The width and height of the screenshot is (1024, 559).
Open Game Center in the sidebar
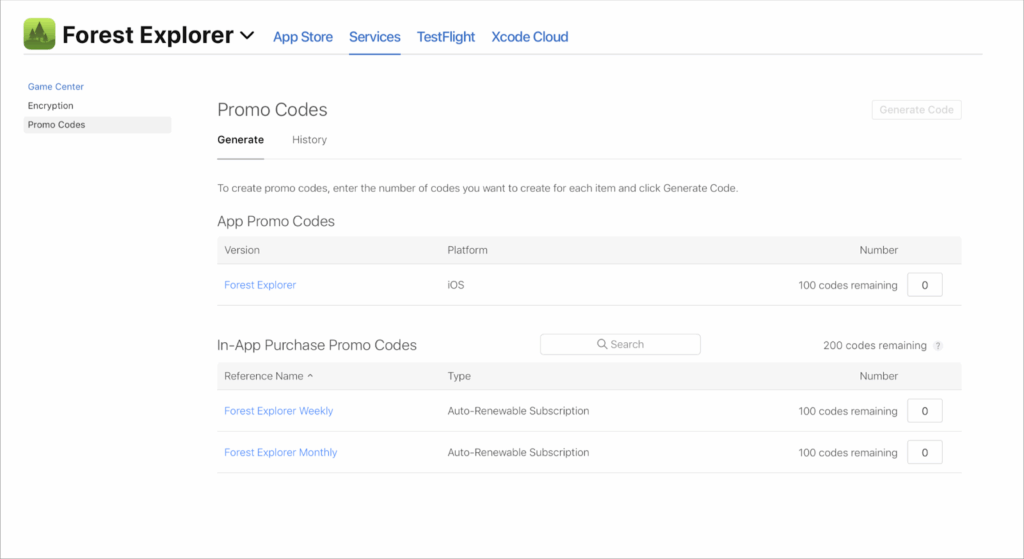point(56,87)
